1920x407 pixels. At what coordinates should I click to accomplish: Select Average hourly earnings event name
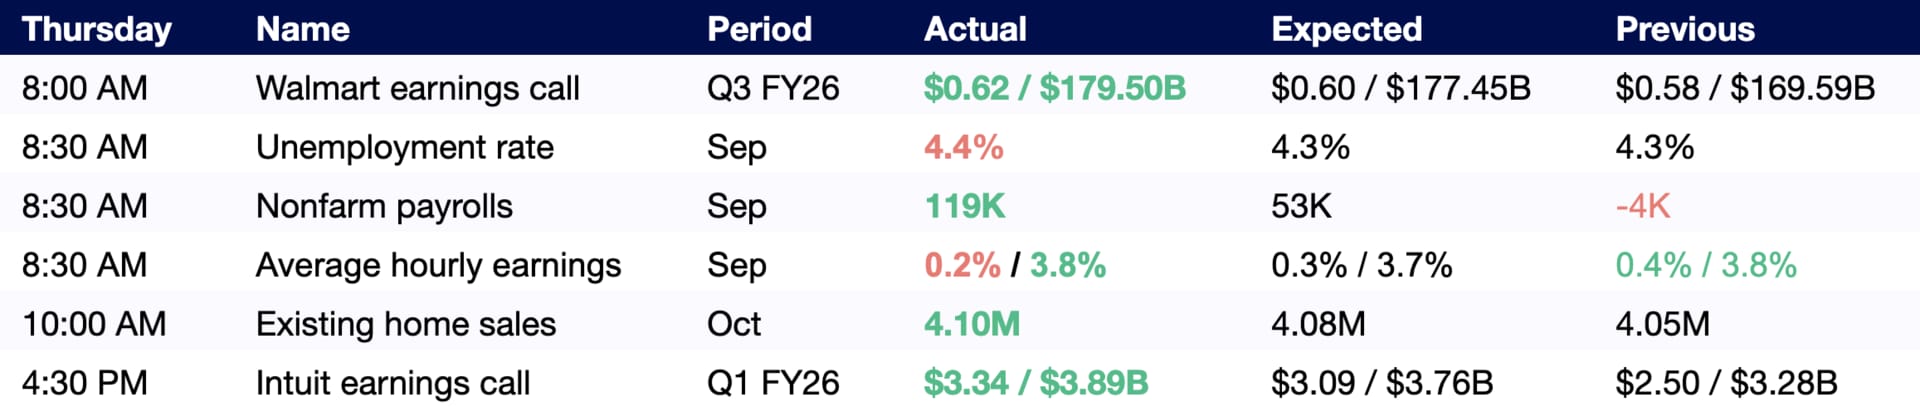click(x=438, y=265)
